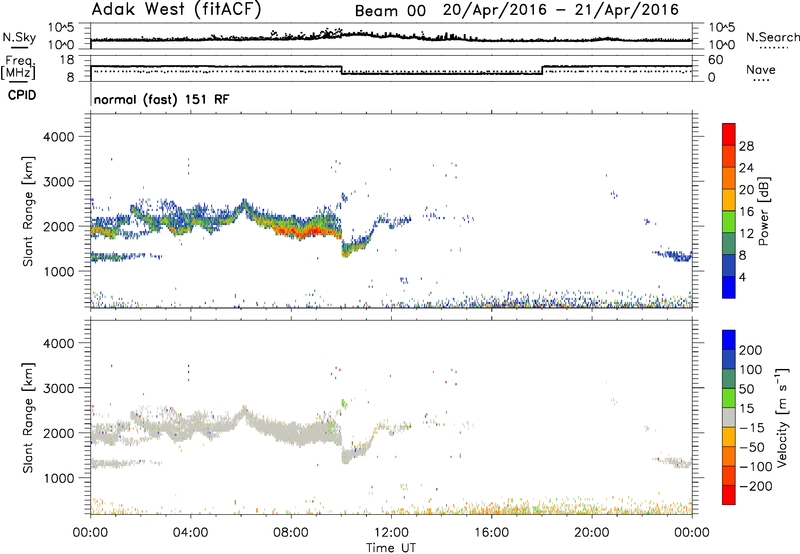
Task: Click '1000' on velocity panel range axis
Action: 59,478
